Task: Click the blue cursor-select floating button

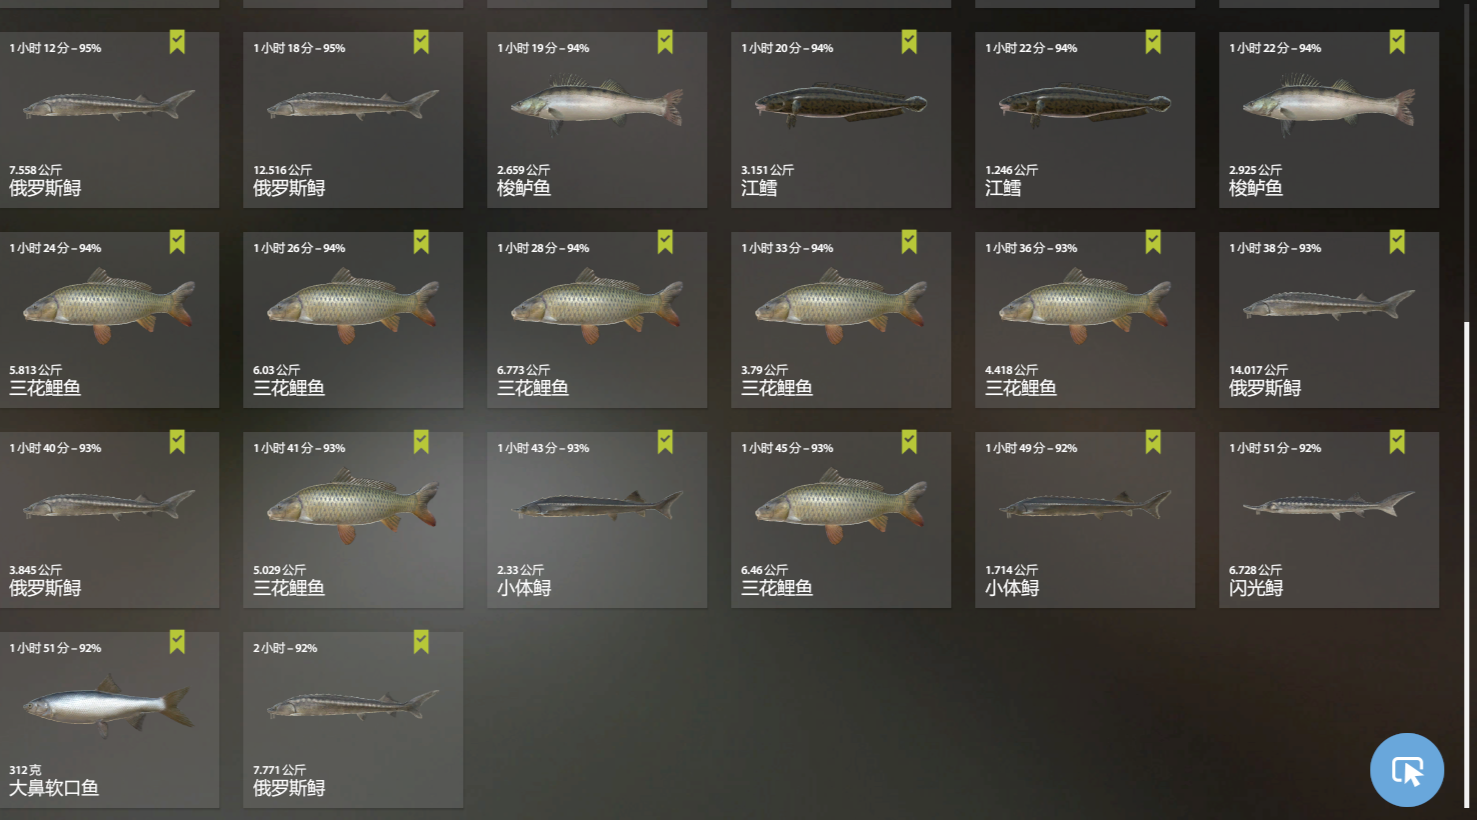Action: (x=1407, y=770)
